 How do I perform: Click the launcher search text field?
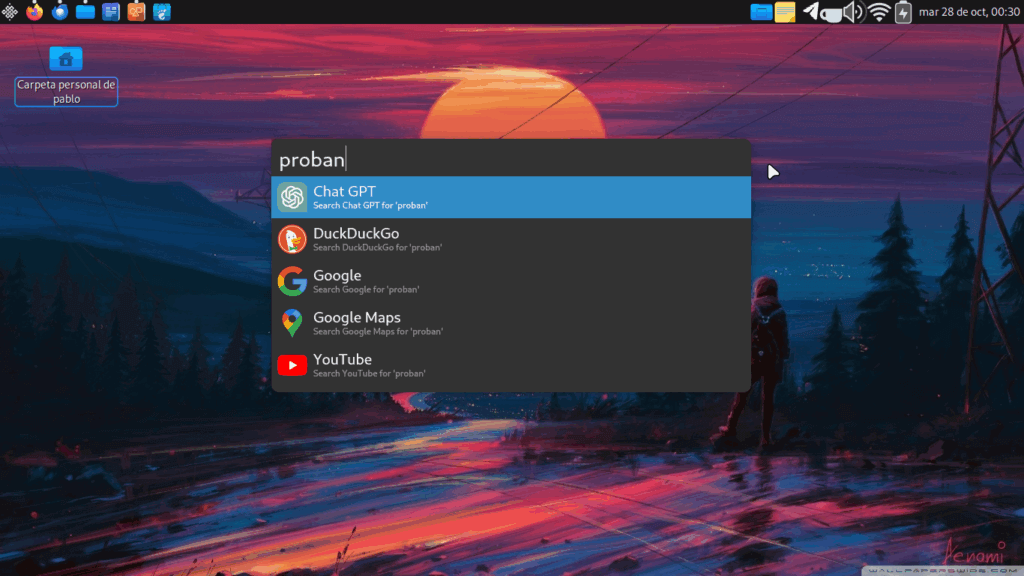pyautogui.click(x=511, y=159)
